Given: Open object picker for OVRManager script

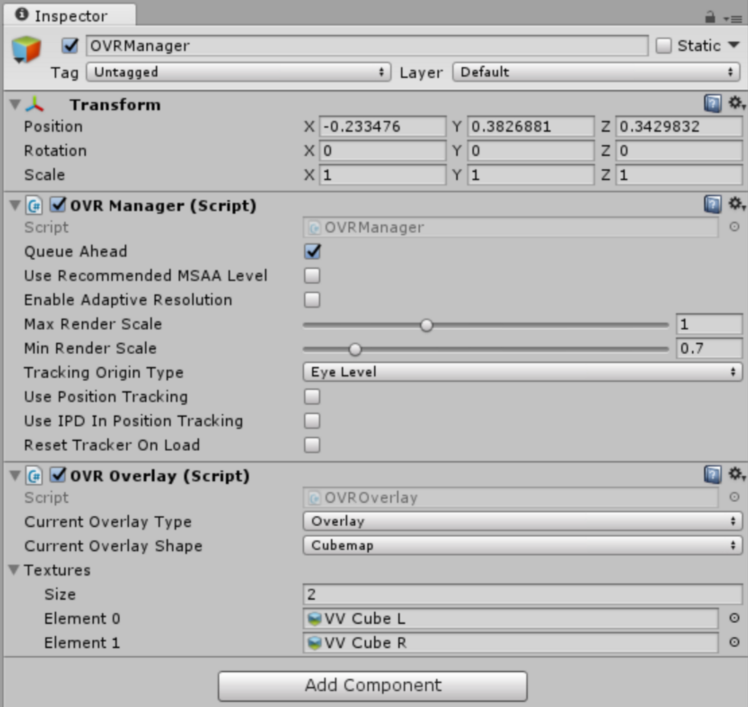Looking at the screenshot, I should [x=734, y=227].
